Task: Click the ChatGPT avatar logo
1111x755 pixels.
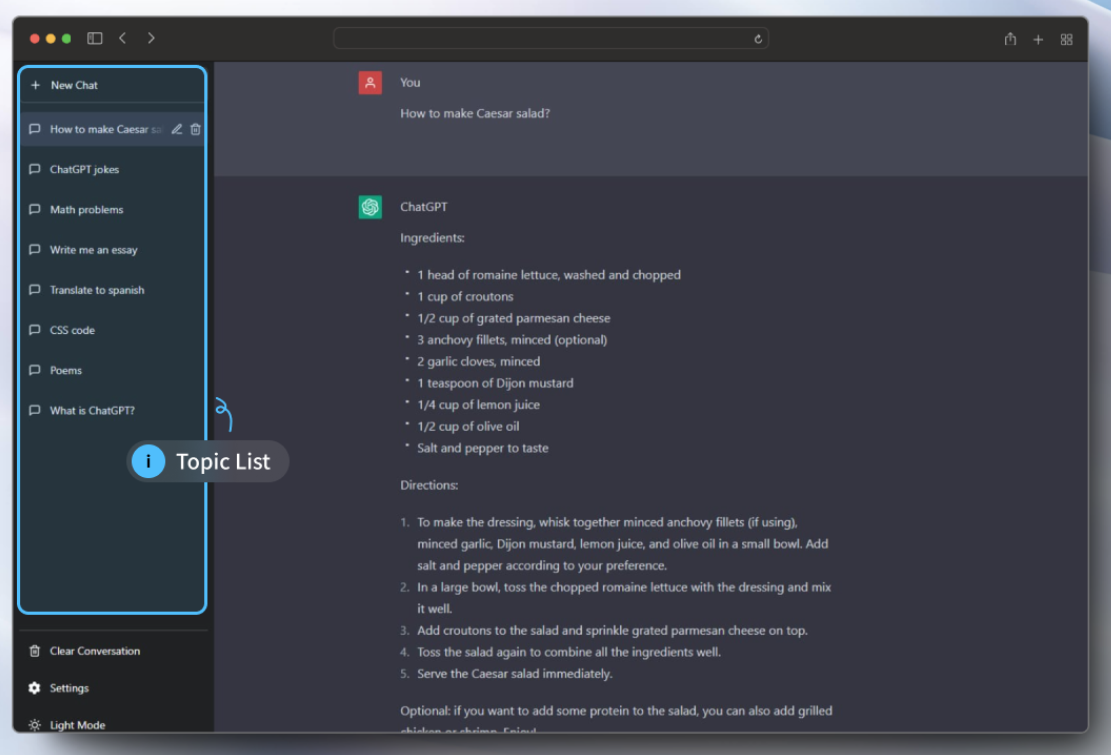Action: pyautogui.click(x=370, y=207)
